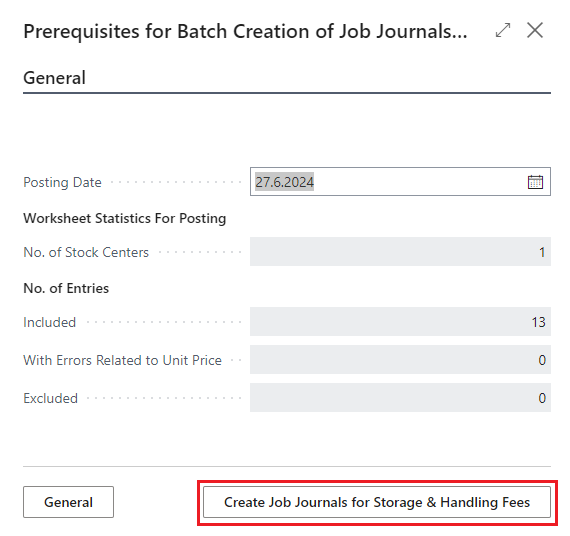Open the calendar date picker icon
This screenshot has height=536, width=570.
[x=535, y=182]
